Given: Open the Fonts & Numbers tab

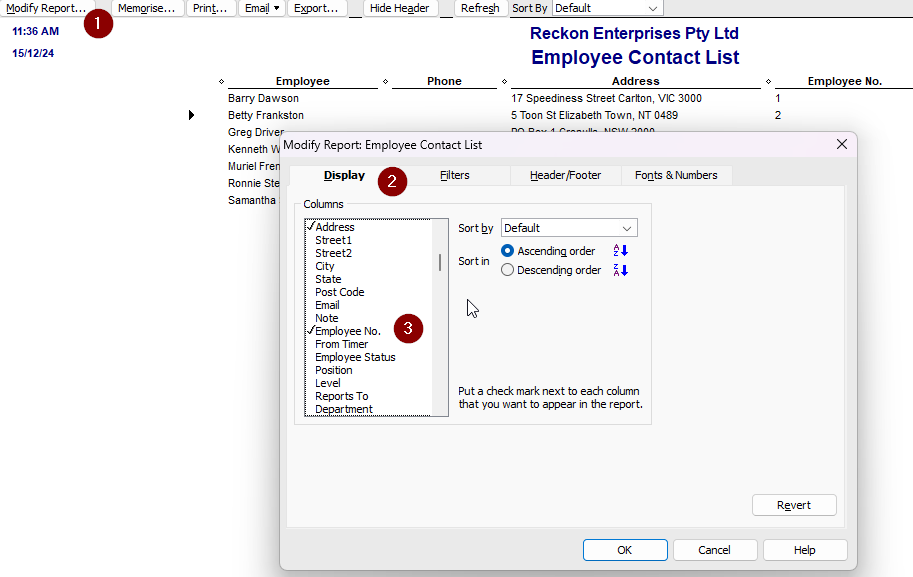Looking at the screenshot, I should click(x=676, y=175).
